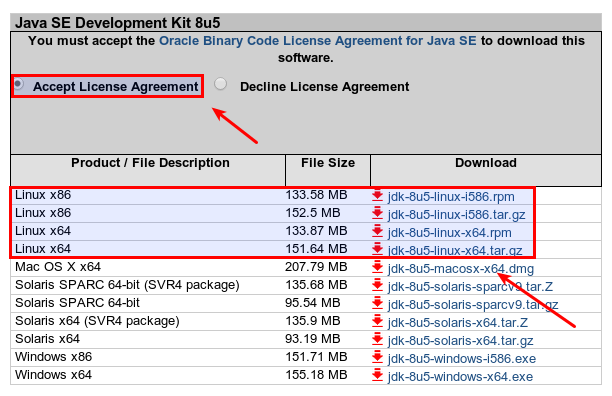Click download icon for jdk-8u5-solaris-sparcv9.tar.gz
The height and width of the screenshot is (396, 612).
pyautogui.click(x=377, y=303)
